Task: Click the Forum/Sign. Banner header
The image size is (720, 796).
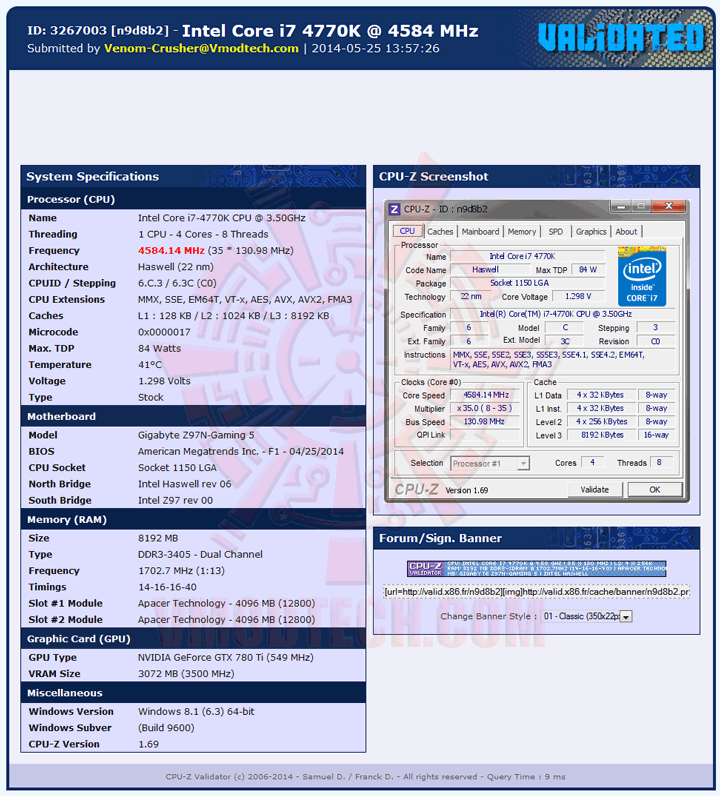Action: [x=536, y=538]
